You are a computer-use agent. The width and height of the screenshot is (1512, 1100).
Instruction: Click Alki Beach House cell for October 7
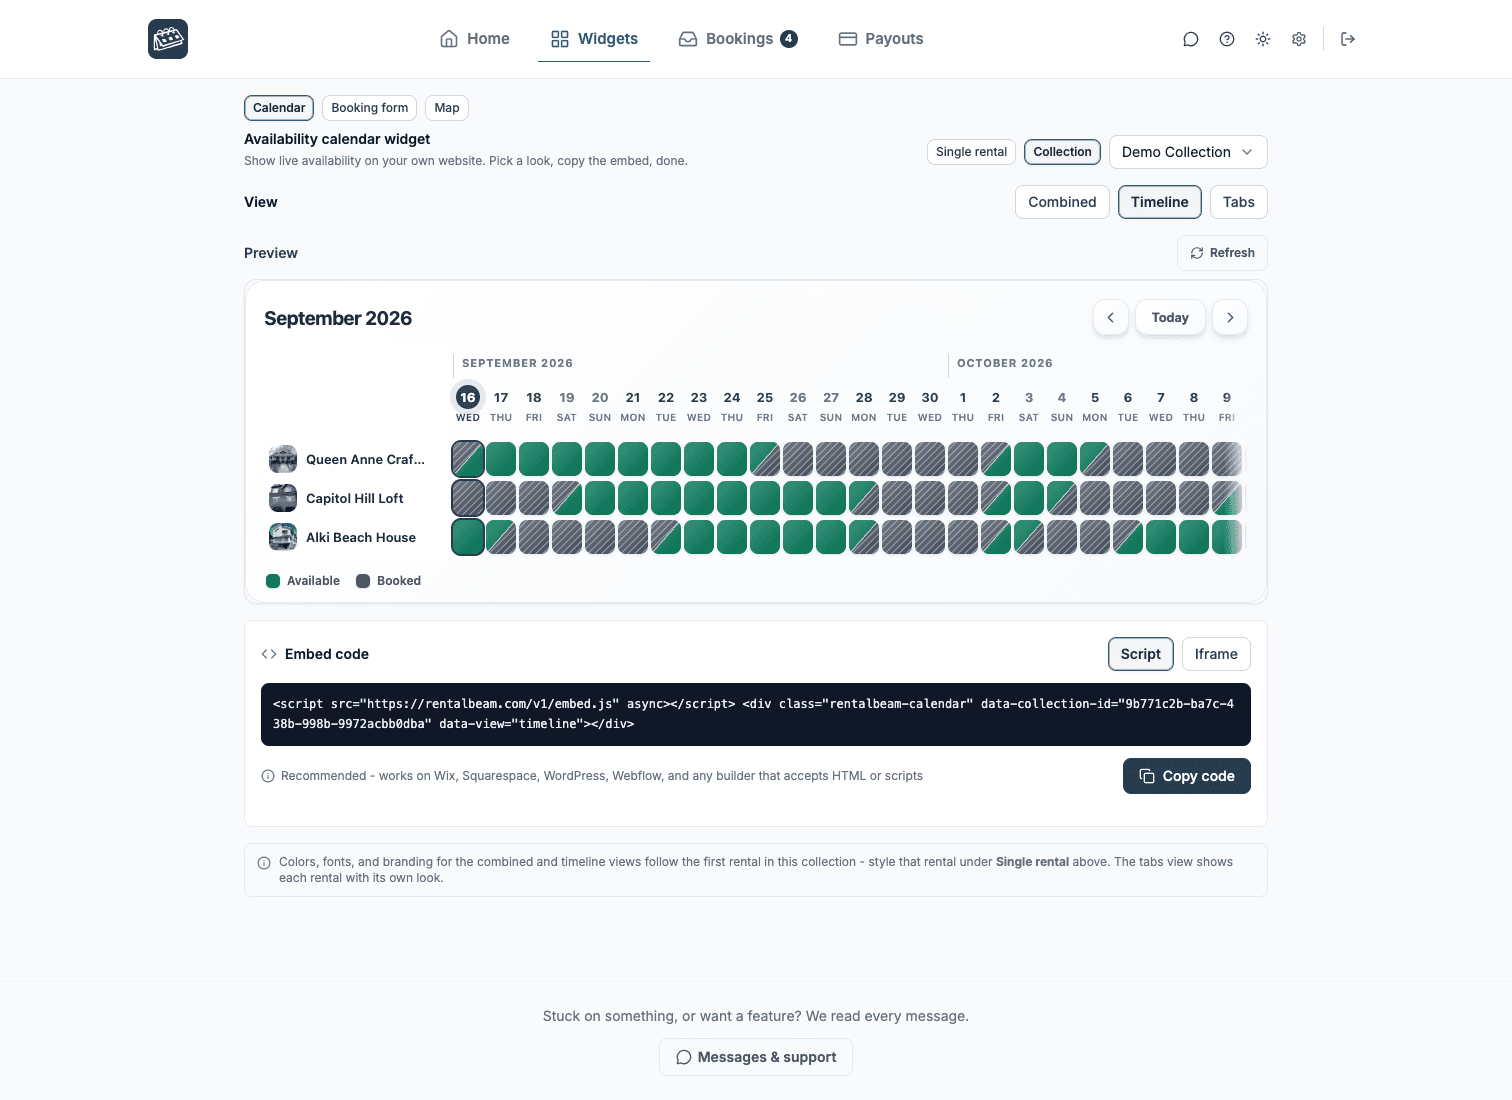click(1161, 537)
